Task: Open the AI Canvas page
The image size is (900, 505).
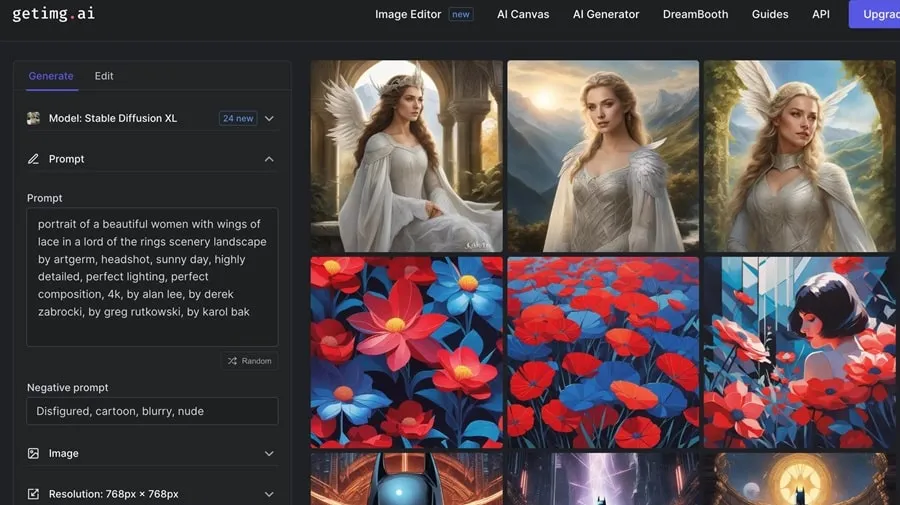Action: click(523, 14)
